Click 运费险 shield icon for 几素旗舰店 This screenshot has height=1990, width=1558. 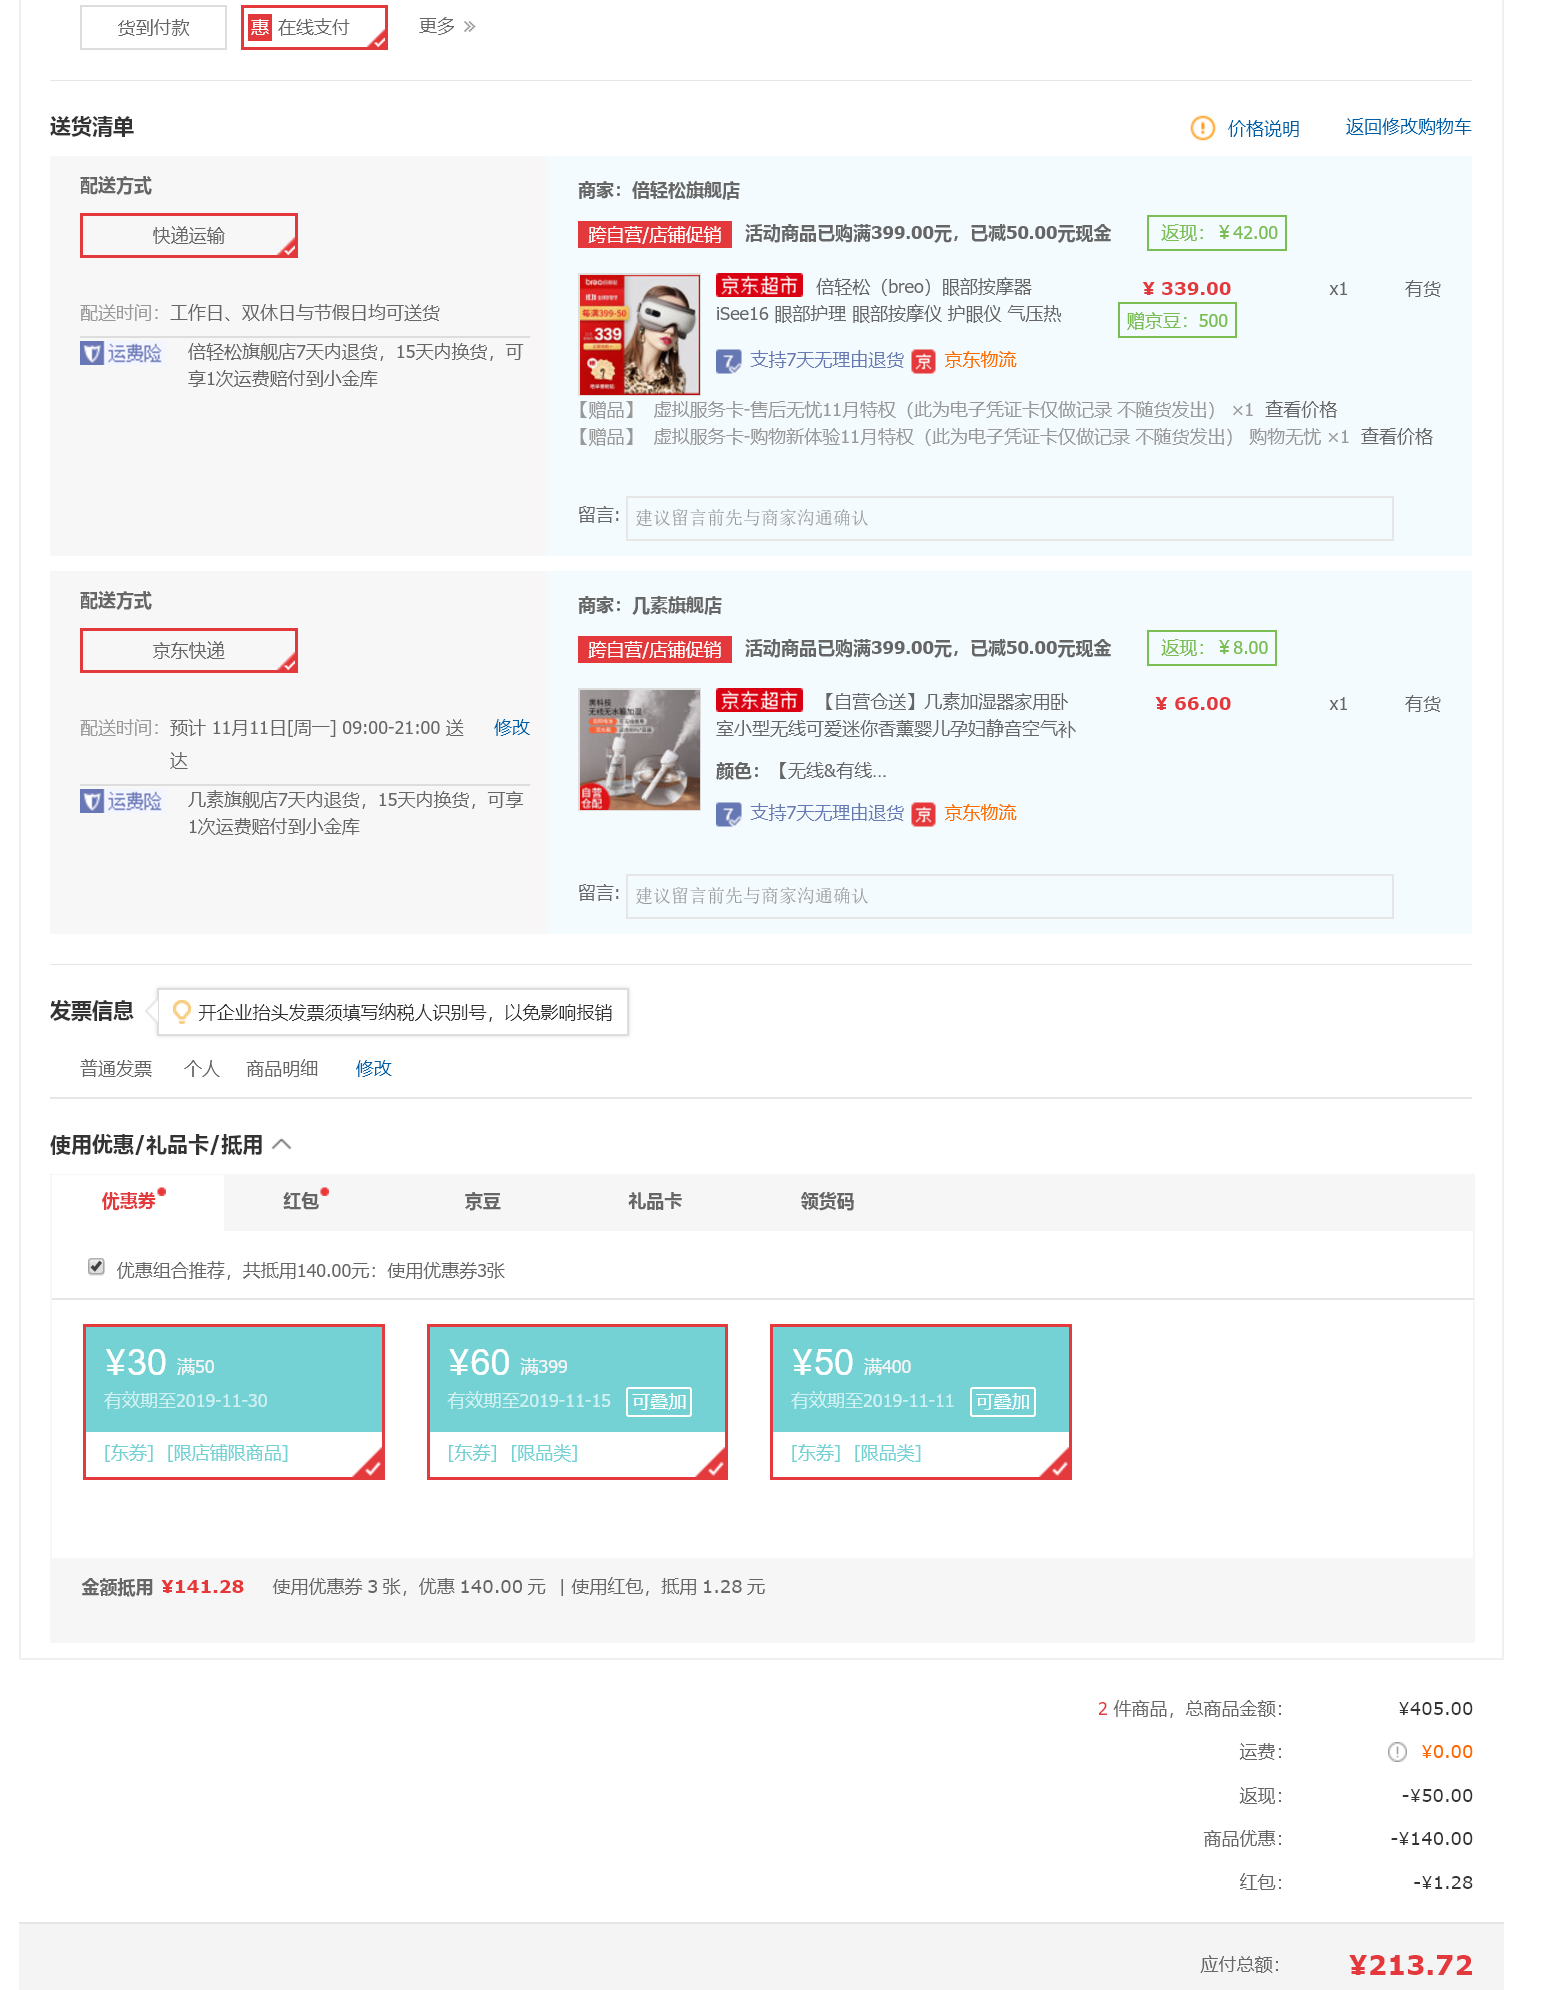coord(92,801)
